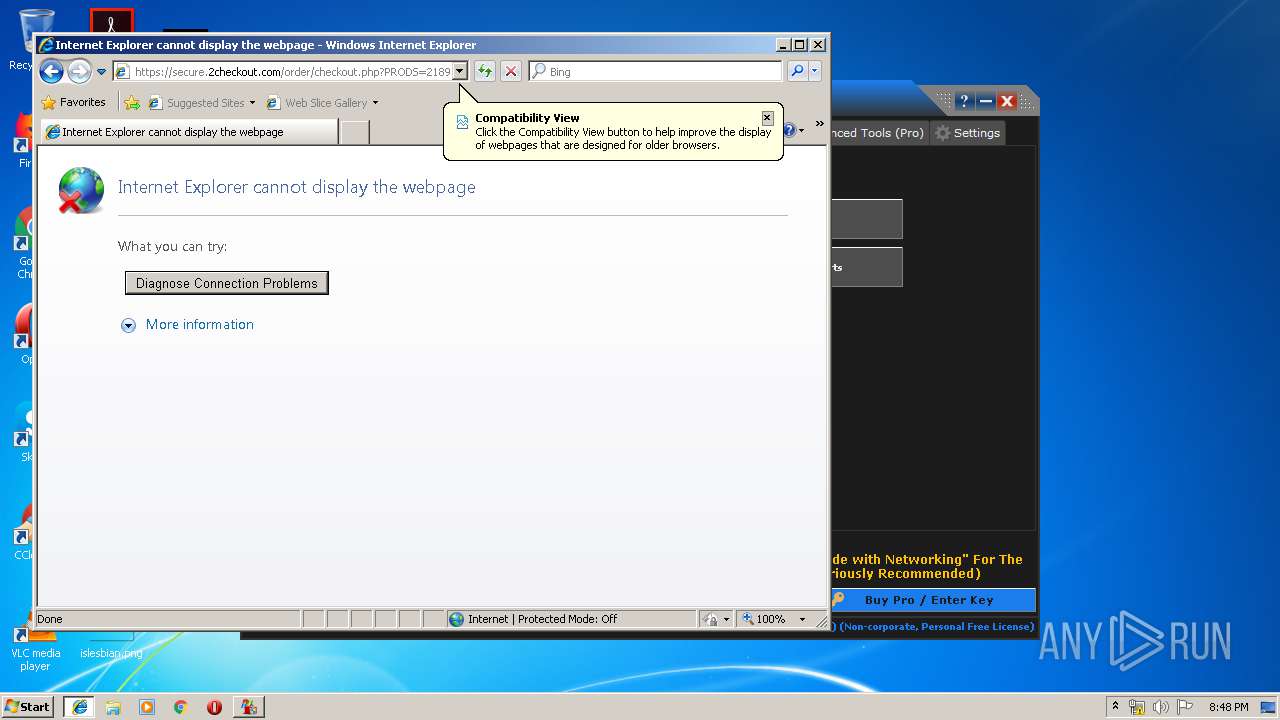The height and width of the screenshot is (720, 1280).
Task: Open the Web Slice Gallery dropdown
Action: coord(322,102)
